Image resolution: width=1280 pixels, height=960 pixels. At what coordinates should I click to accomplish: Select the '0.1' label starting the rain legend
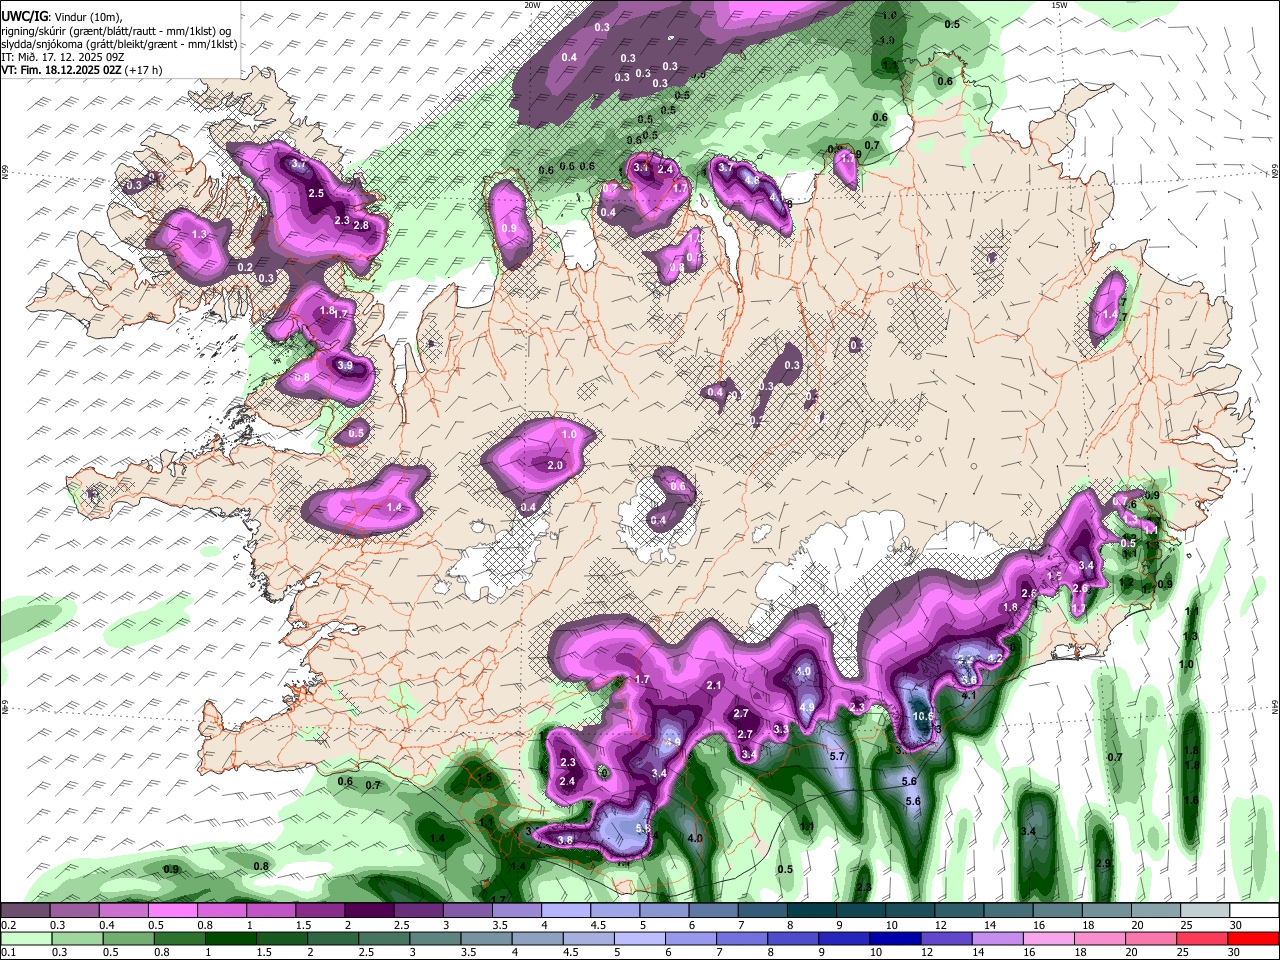point(9,953)
